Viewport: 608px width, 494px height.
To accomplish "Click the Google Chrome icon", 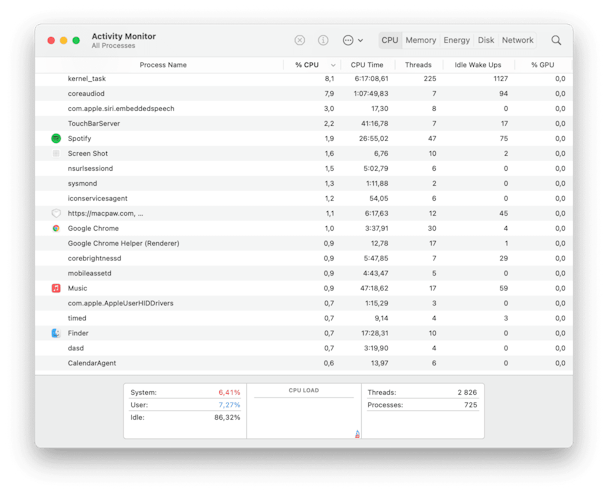I will point(56,228).
